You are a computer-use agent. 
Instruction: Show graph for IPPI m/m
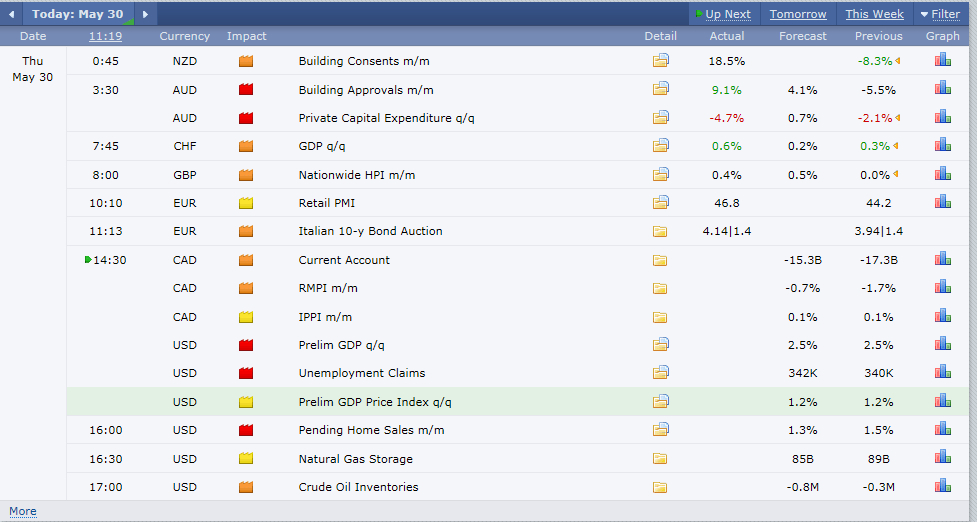tap(943, 315)
